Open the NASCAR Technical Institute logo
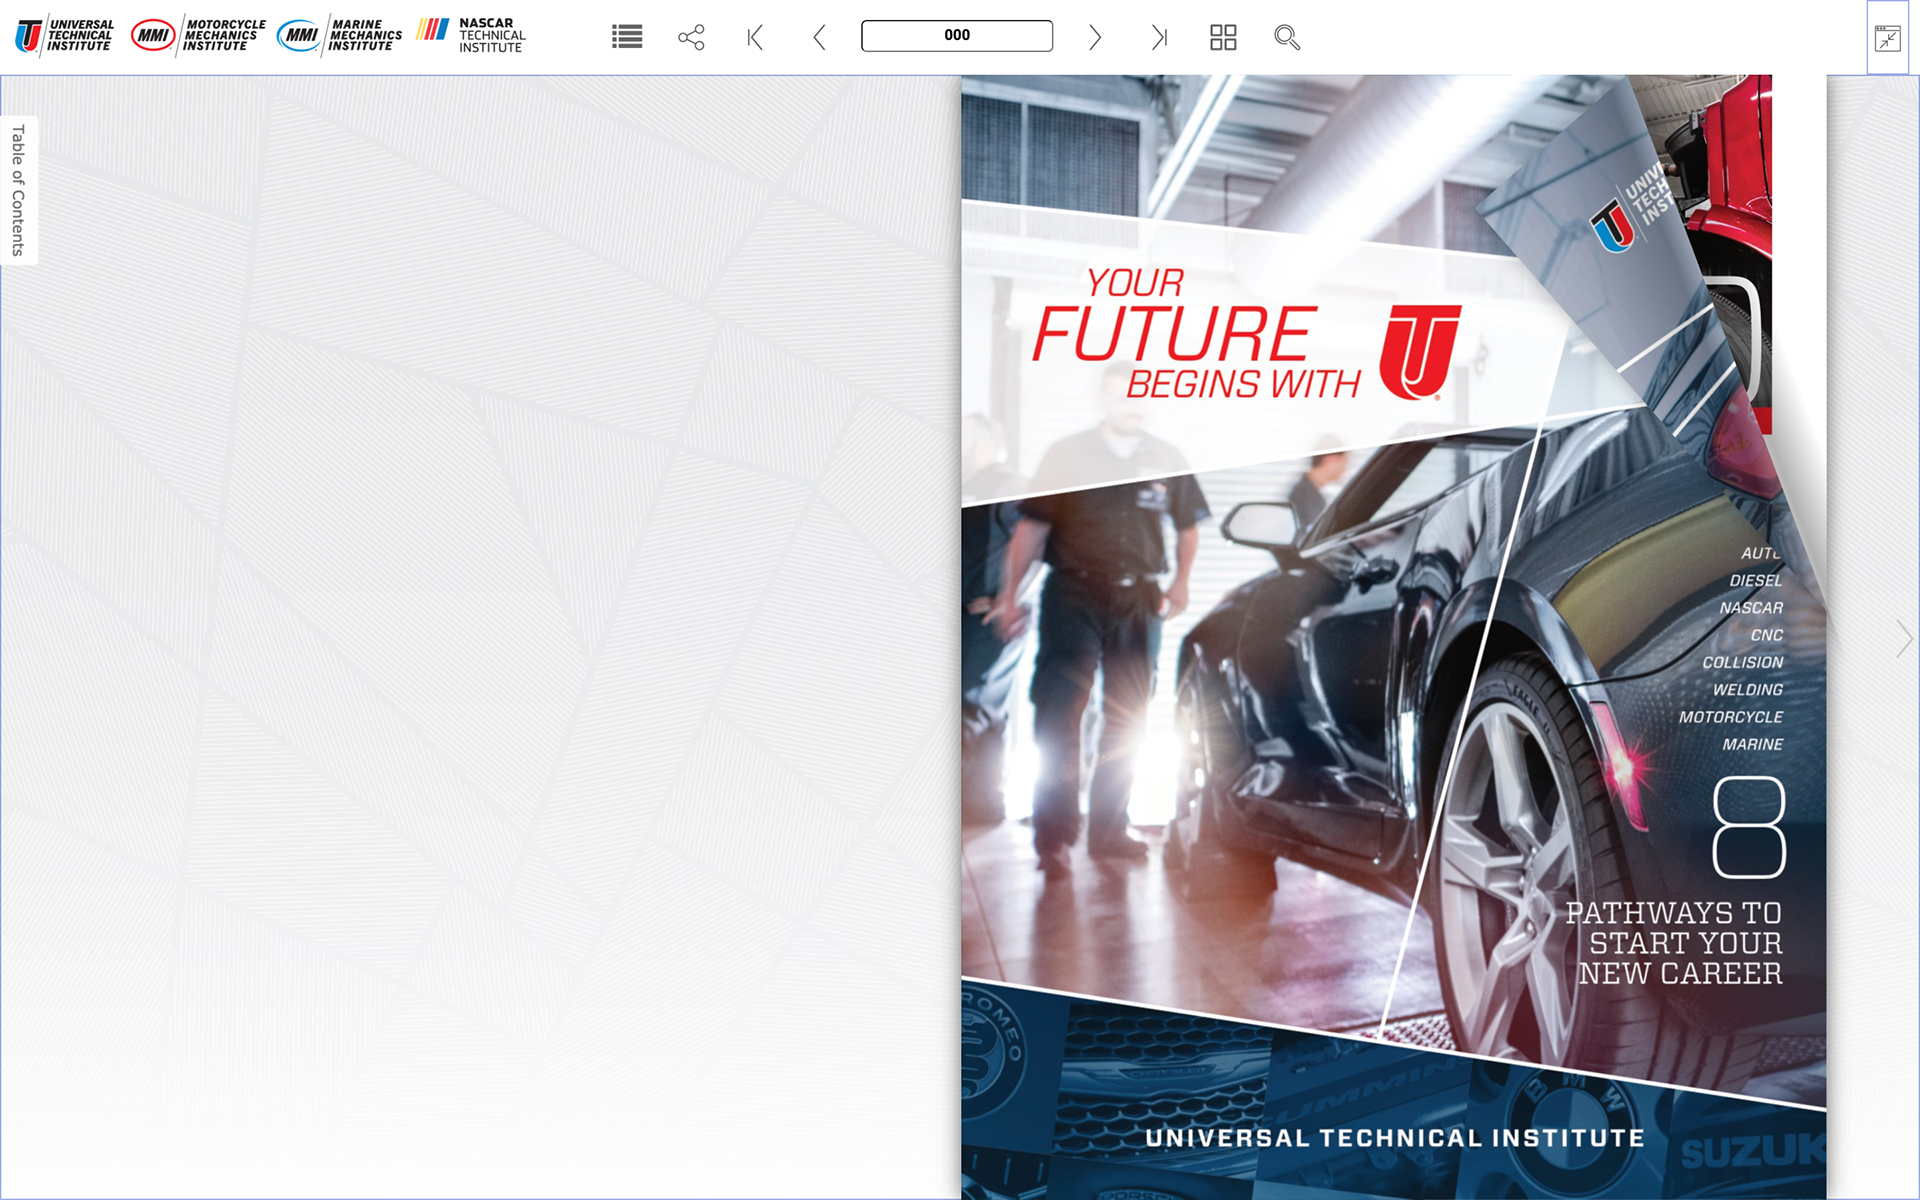Image resolution: width=1920 pixels, height=1200 pixels. 471,36
